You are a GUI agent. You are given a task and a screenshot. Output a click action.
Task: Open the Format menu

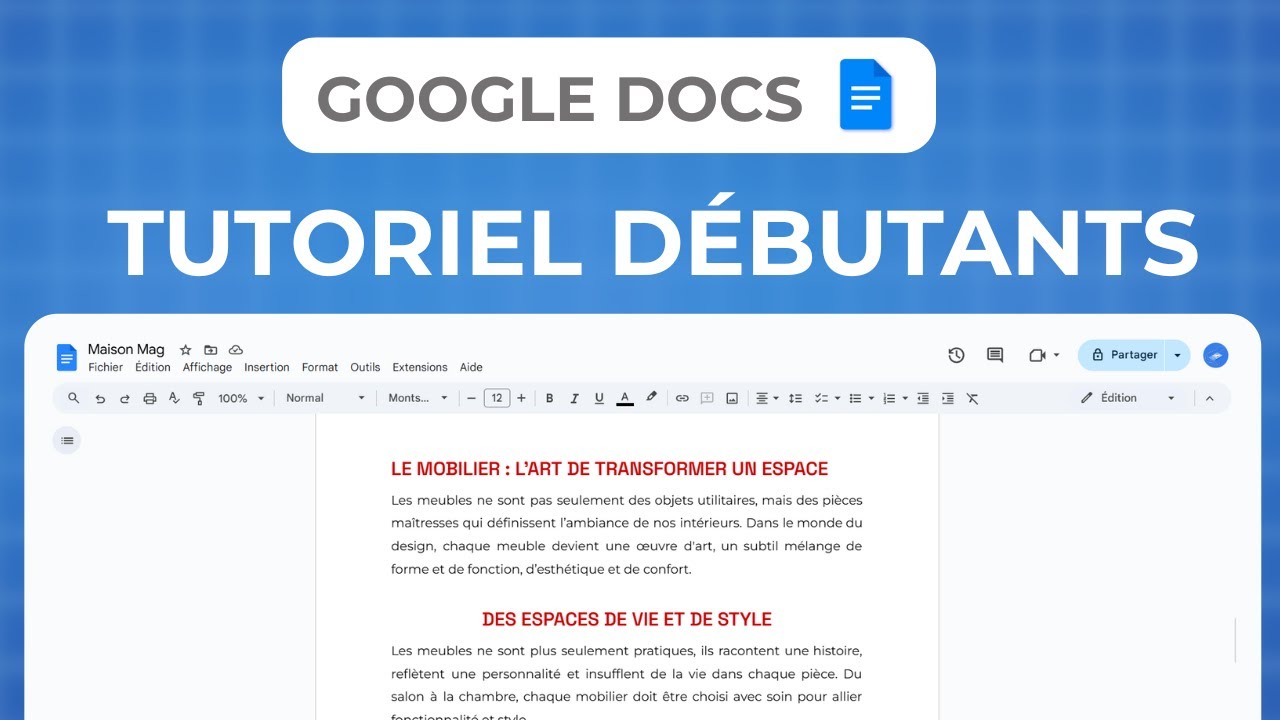(x=320, y=367)
